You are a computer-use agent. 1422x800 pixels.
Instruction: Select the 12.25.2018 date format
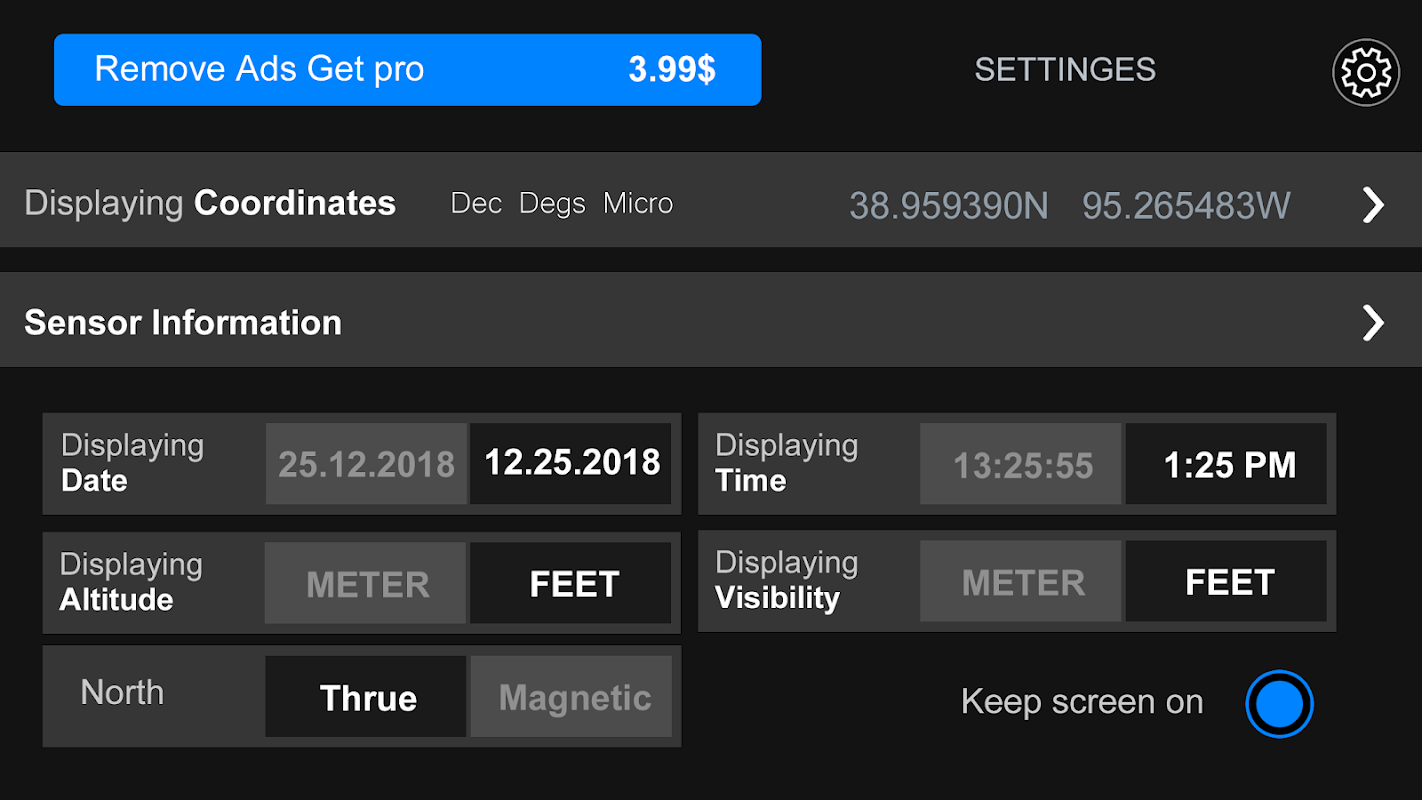(x=572, y=463)
